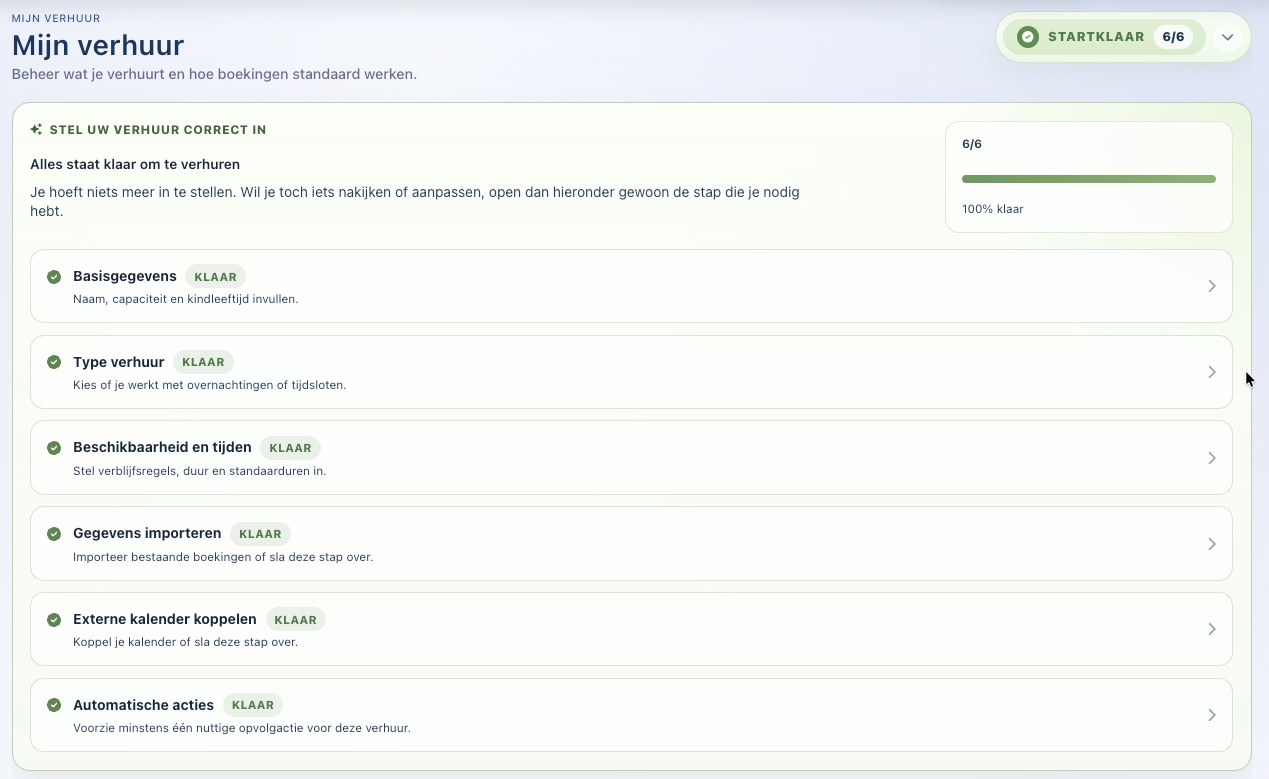The width and height of the screenshot is (1269, 779).
Task: Click the 'Mijn verhuur' page heading
Action: 98,45
